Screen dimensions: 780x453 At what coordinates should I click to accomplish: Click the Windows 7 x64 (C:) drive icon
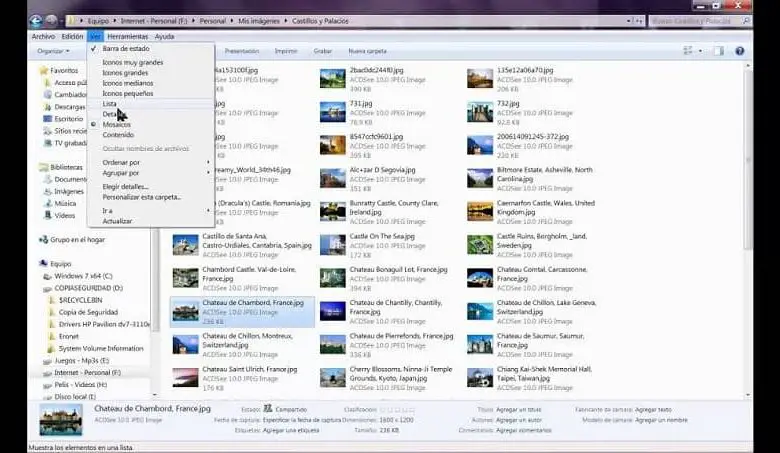tap(47, 275)
